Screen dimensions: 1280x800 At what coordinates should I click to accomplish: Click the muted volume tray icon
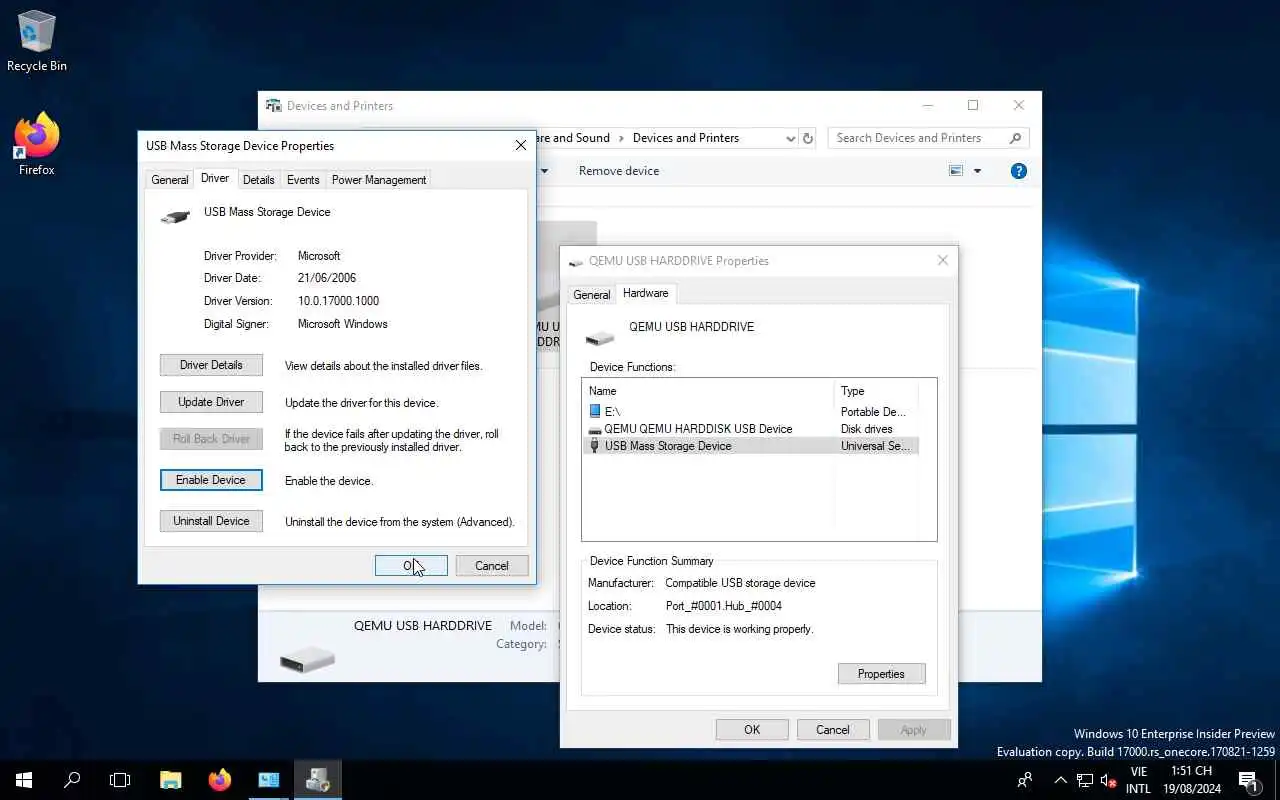click(x=1108, y=780)
